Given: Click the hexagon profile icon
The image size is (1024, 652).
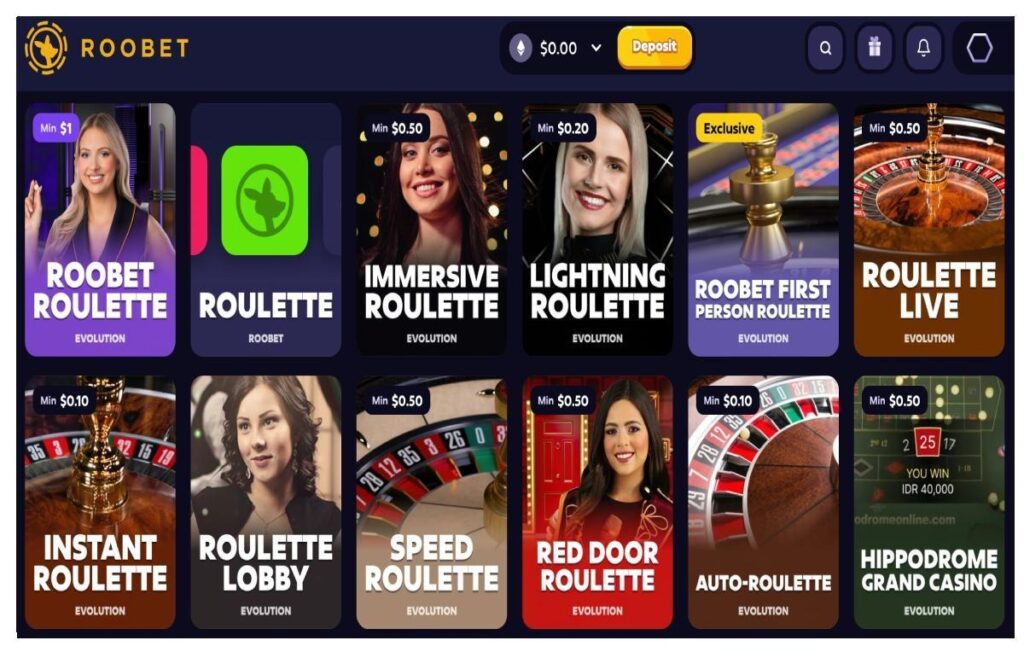Looking at the screenshot, I should tap(979, 48).
